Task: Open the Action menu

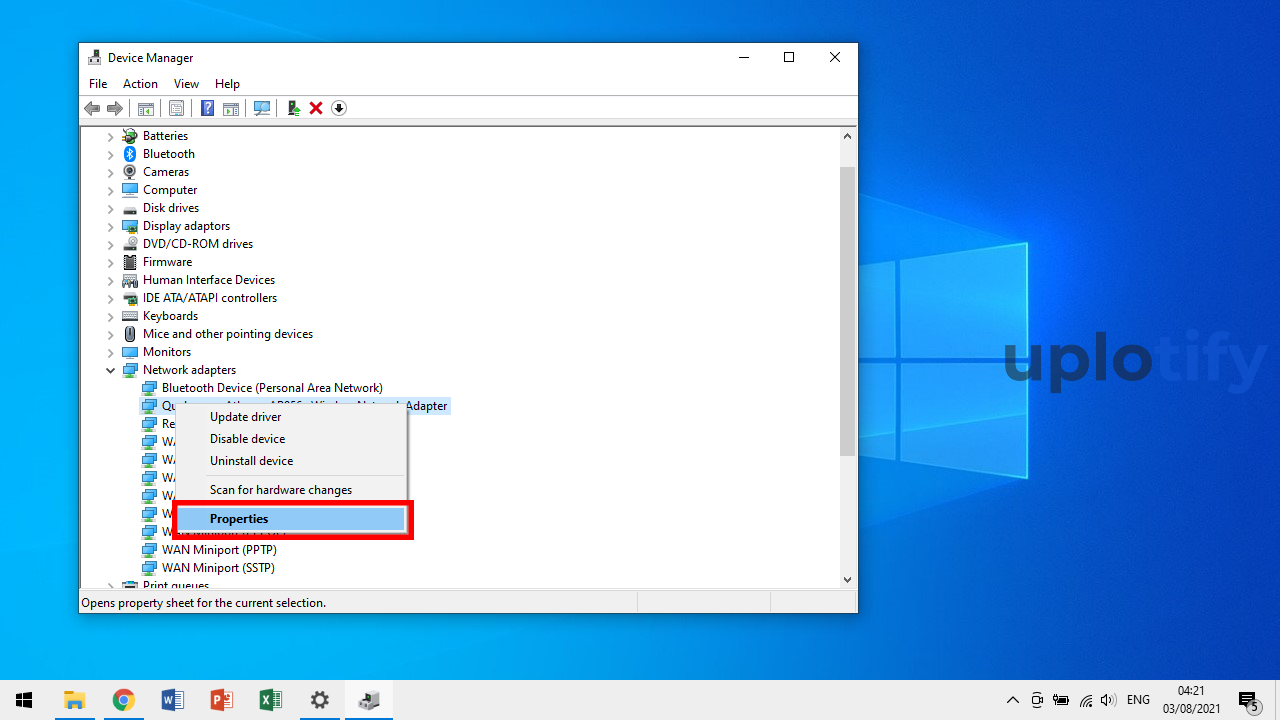Action: tap(140, 84)
